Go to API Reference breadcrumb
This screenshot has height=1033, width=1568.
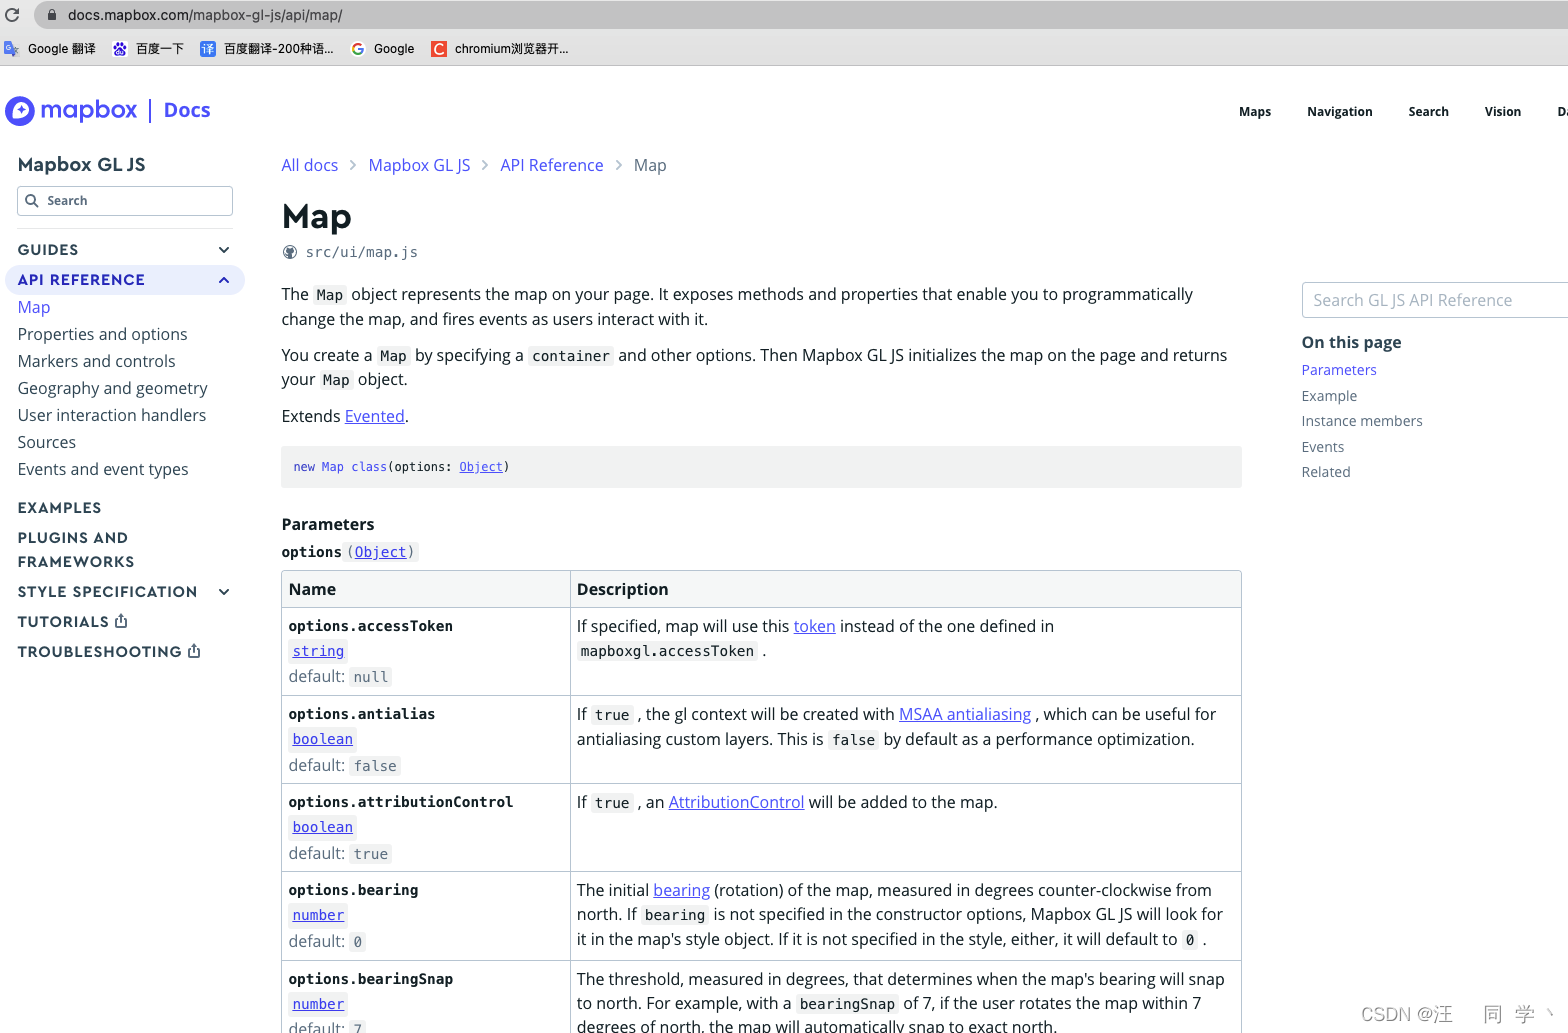coord(552,165)
